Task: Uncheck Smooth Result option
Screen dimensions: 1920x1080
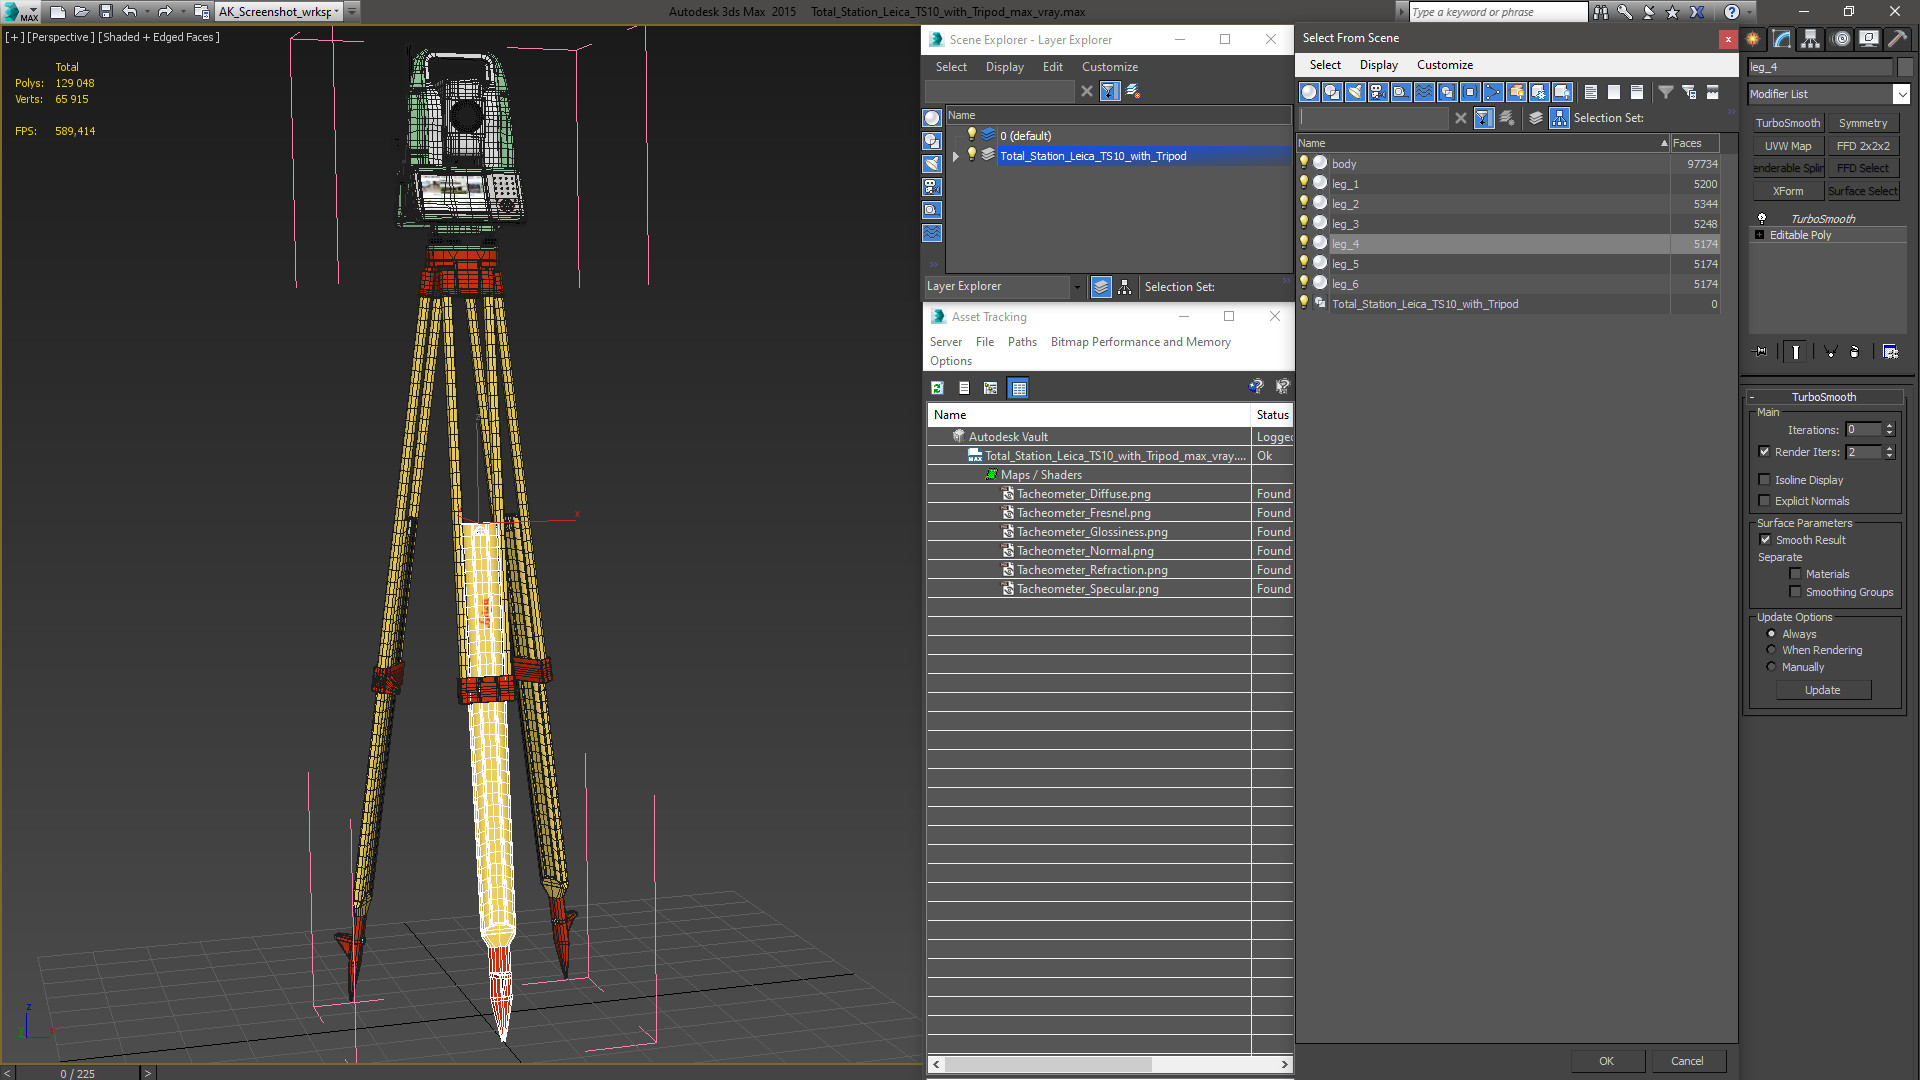Action: tap(1765, 540)
